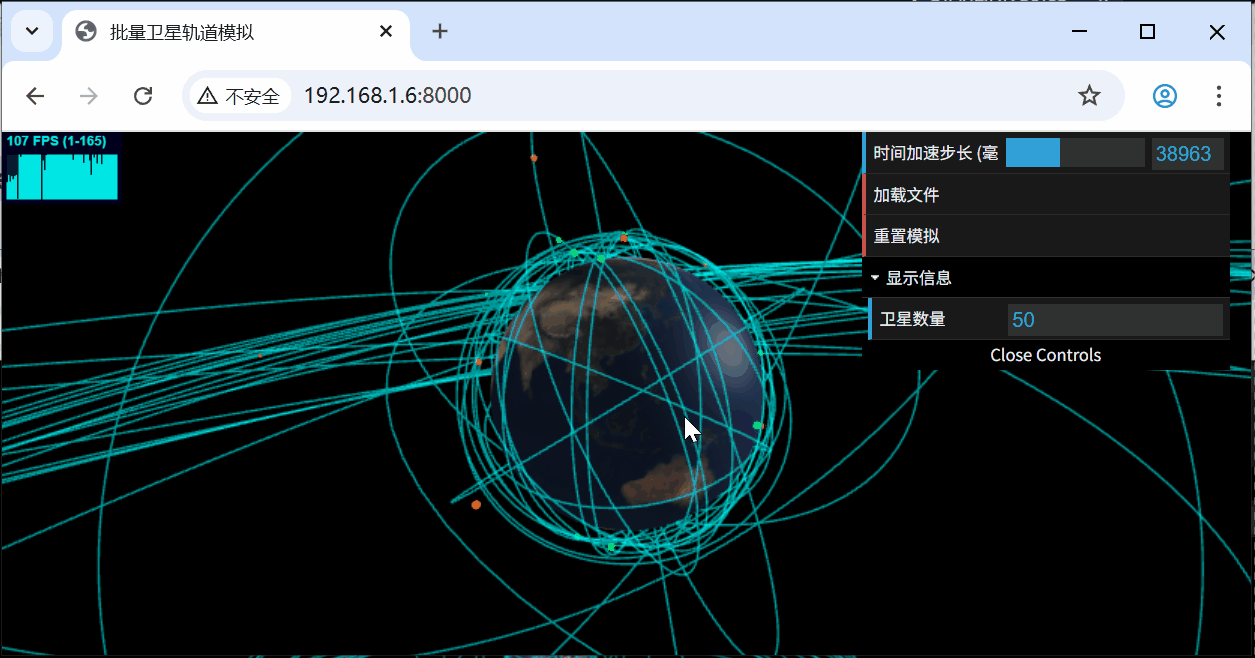
Task: Click Close Controls
Action: (1046, 355)
